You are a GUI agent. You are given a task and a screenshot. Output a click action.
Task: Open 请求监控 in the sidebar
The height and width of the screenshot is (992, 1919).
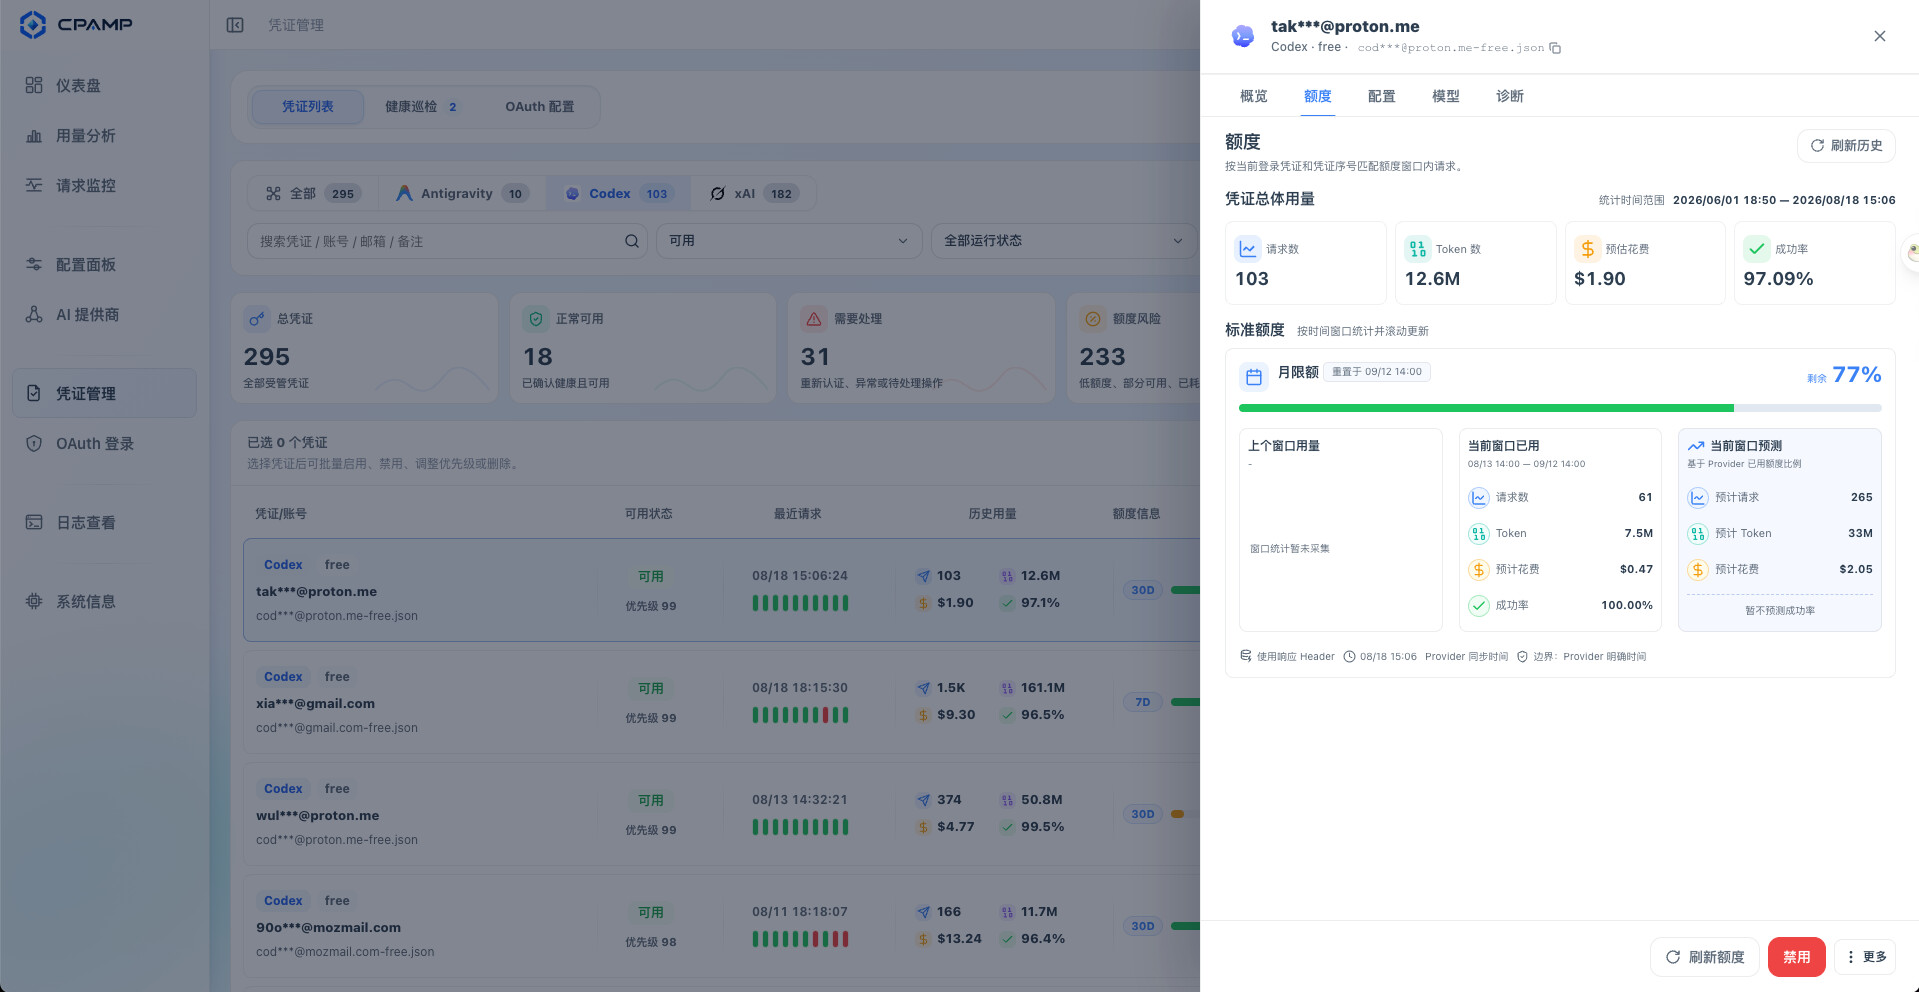pos(104,186)
